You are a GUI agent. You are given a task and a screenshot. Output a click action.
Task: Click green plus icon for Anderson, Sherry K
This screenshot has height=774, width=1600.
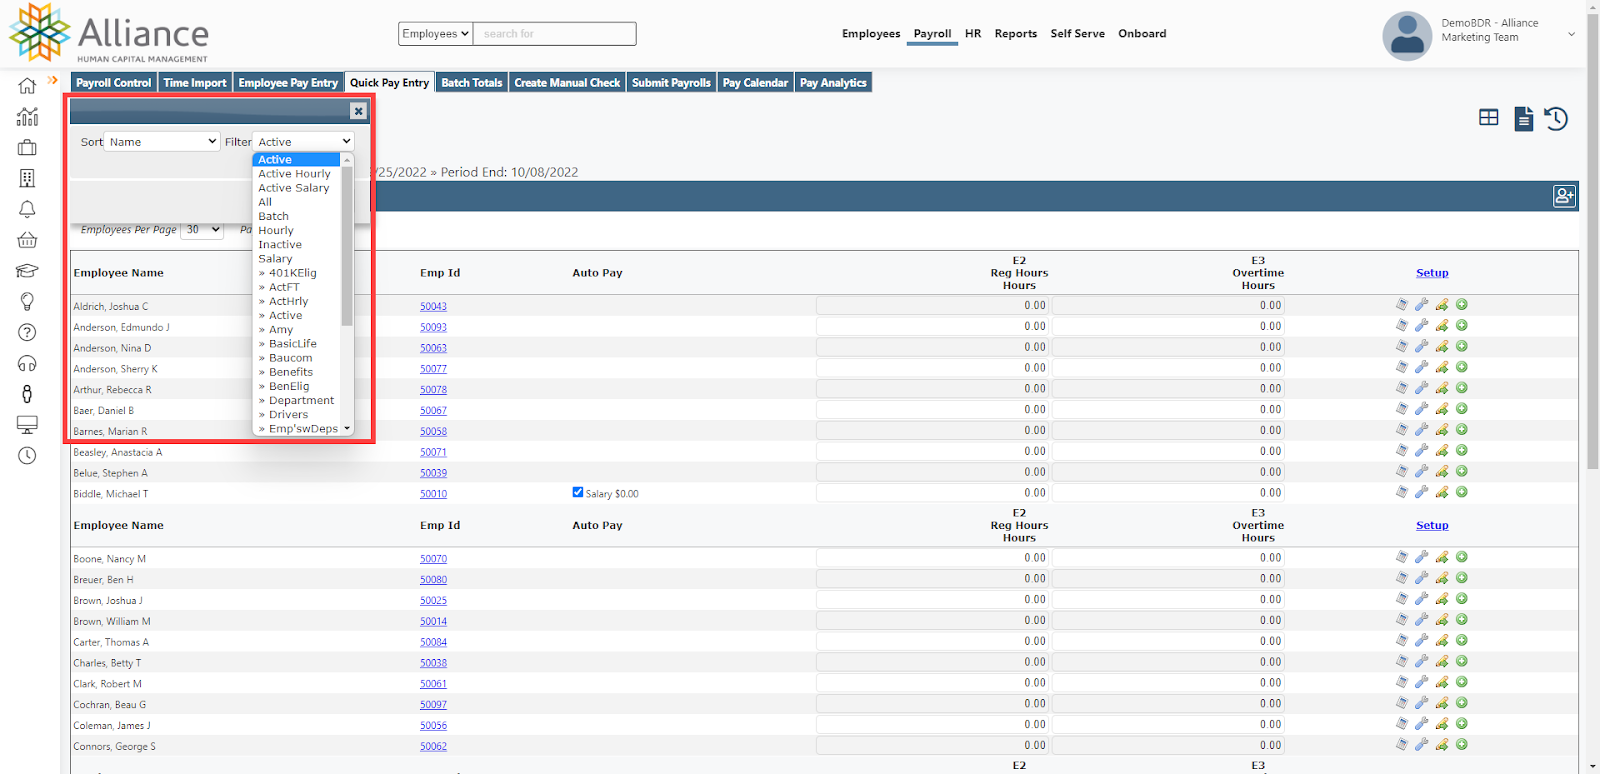tap(1462, 367)
